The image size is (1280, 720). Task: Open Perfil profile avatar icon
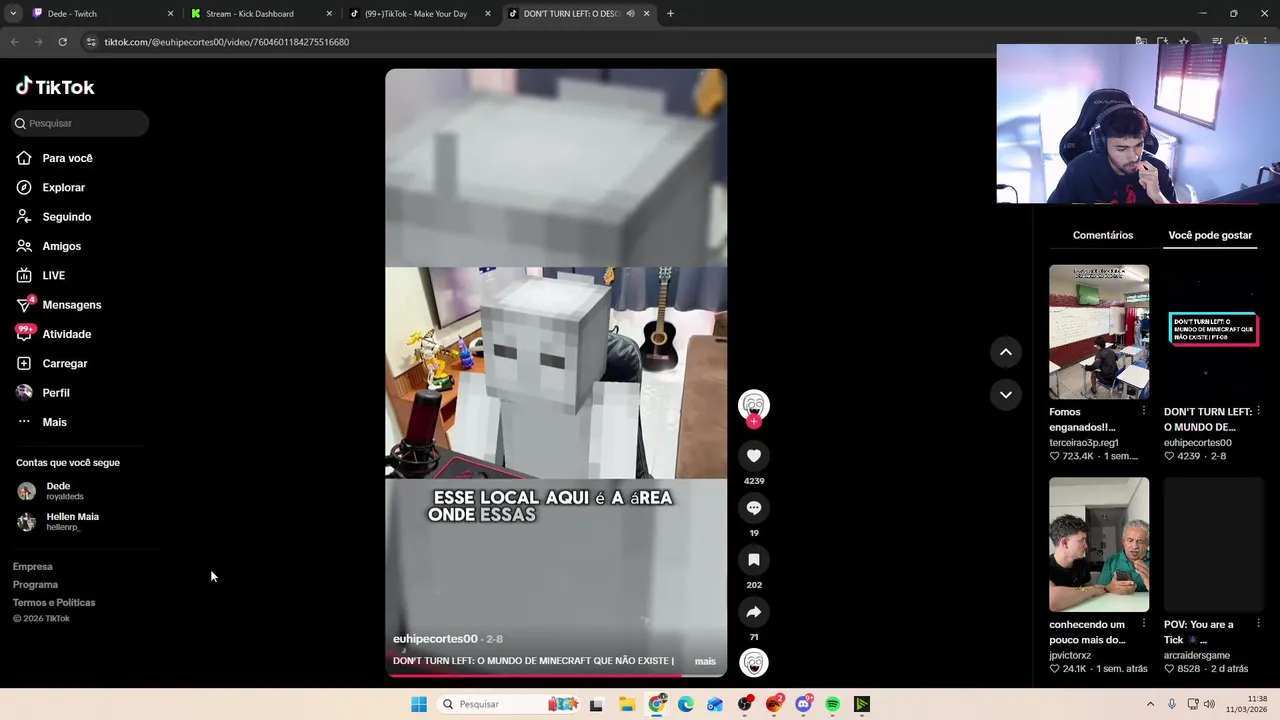click(24, 393)
